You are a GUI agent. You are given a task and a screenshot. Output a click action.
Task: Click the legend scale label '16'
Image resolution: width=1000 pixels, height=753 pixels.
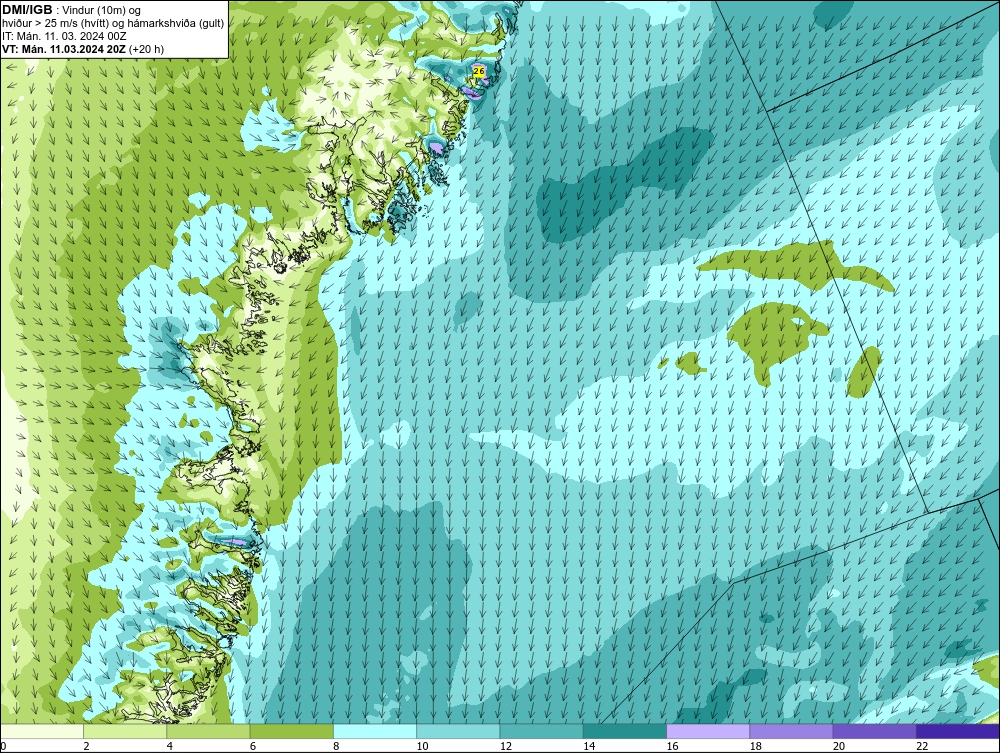click(x=672, y=746)
